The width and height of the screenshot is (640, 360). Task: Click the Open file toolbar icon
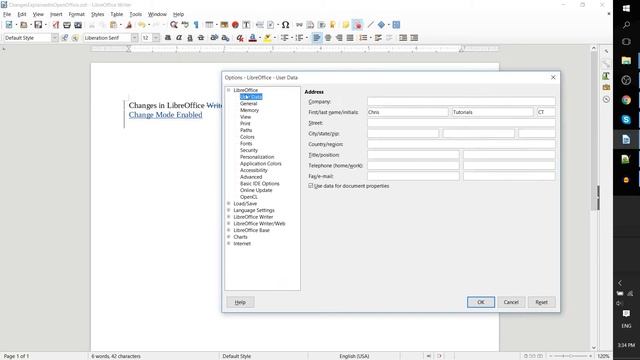(23, 25)
